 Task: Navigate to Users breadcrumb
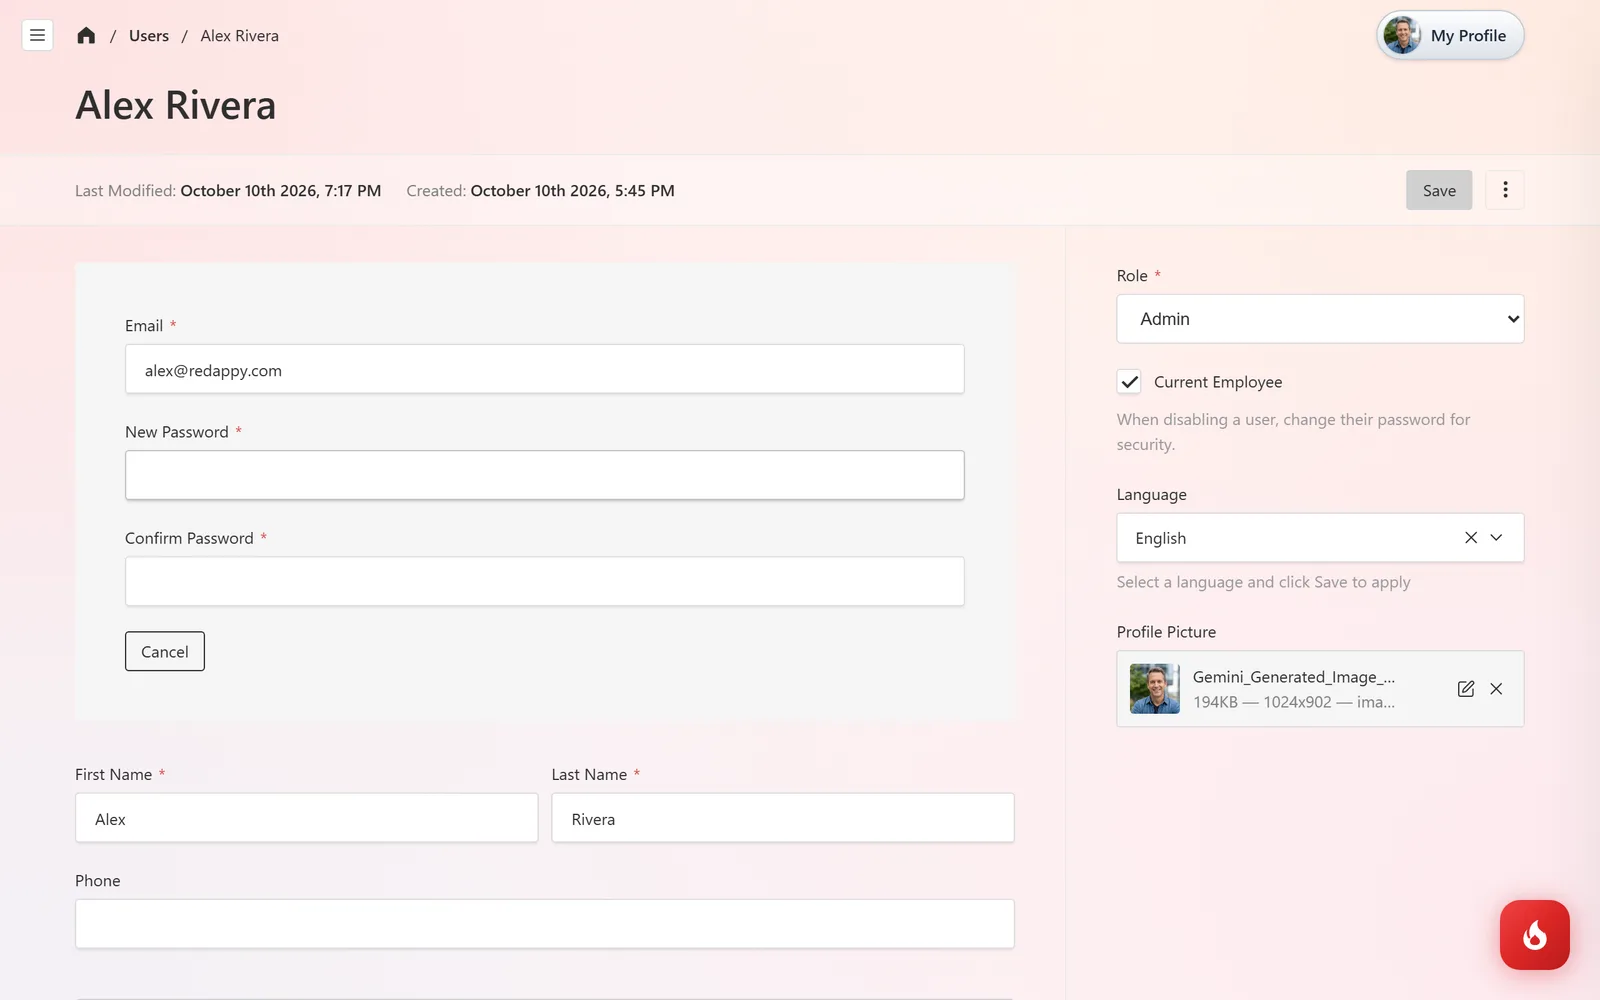(149, 36)
